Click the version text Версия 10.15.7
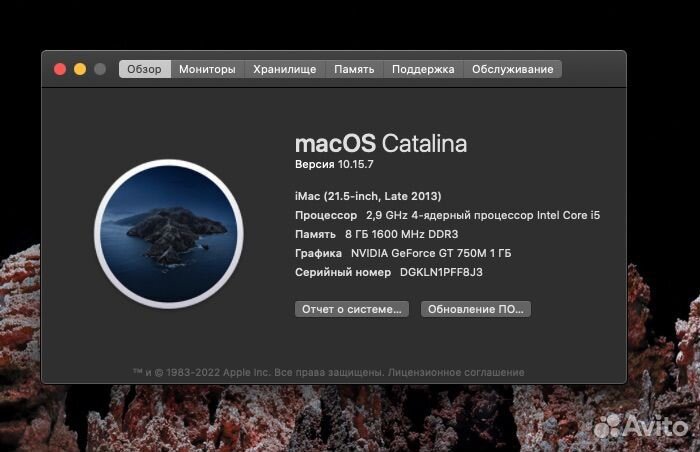Viewport: 700px width, 452px height. (334, 164)
